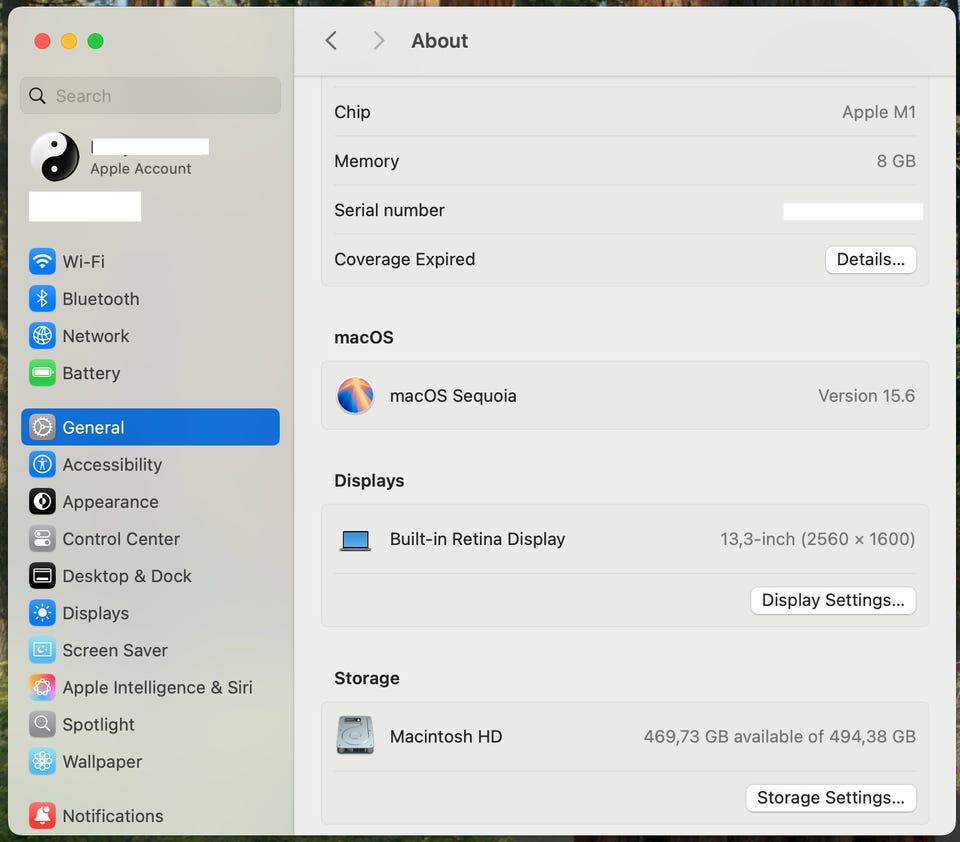Viewport: 960px width, 842px height.
Task: Click the Displays section heading
Action: point(369,481)
